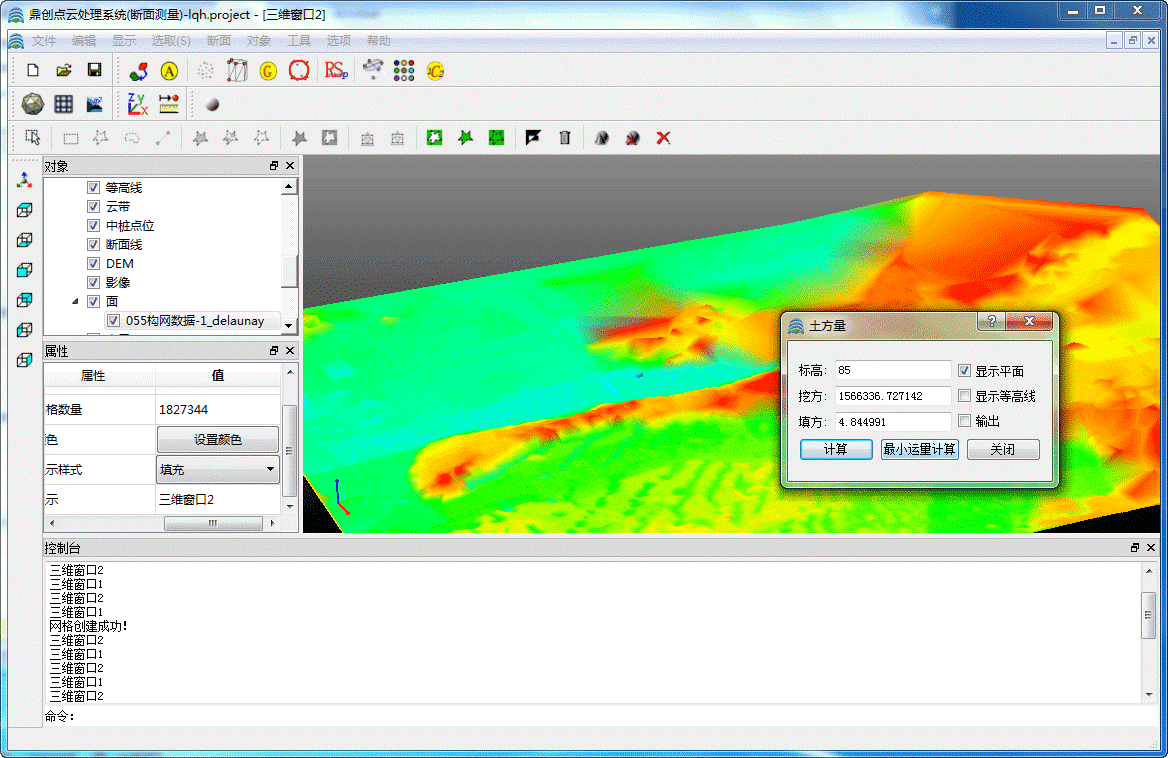This screenshot has height=758, width=1168.
Task: Open the 工具 menu
Action: [x=299, y=41]
